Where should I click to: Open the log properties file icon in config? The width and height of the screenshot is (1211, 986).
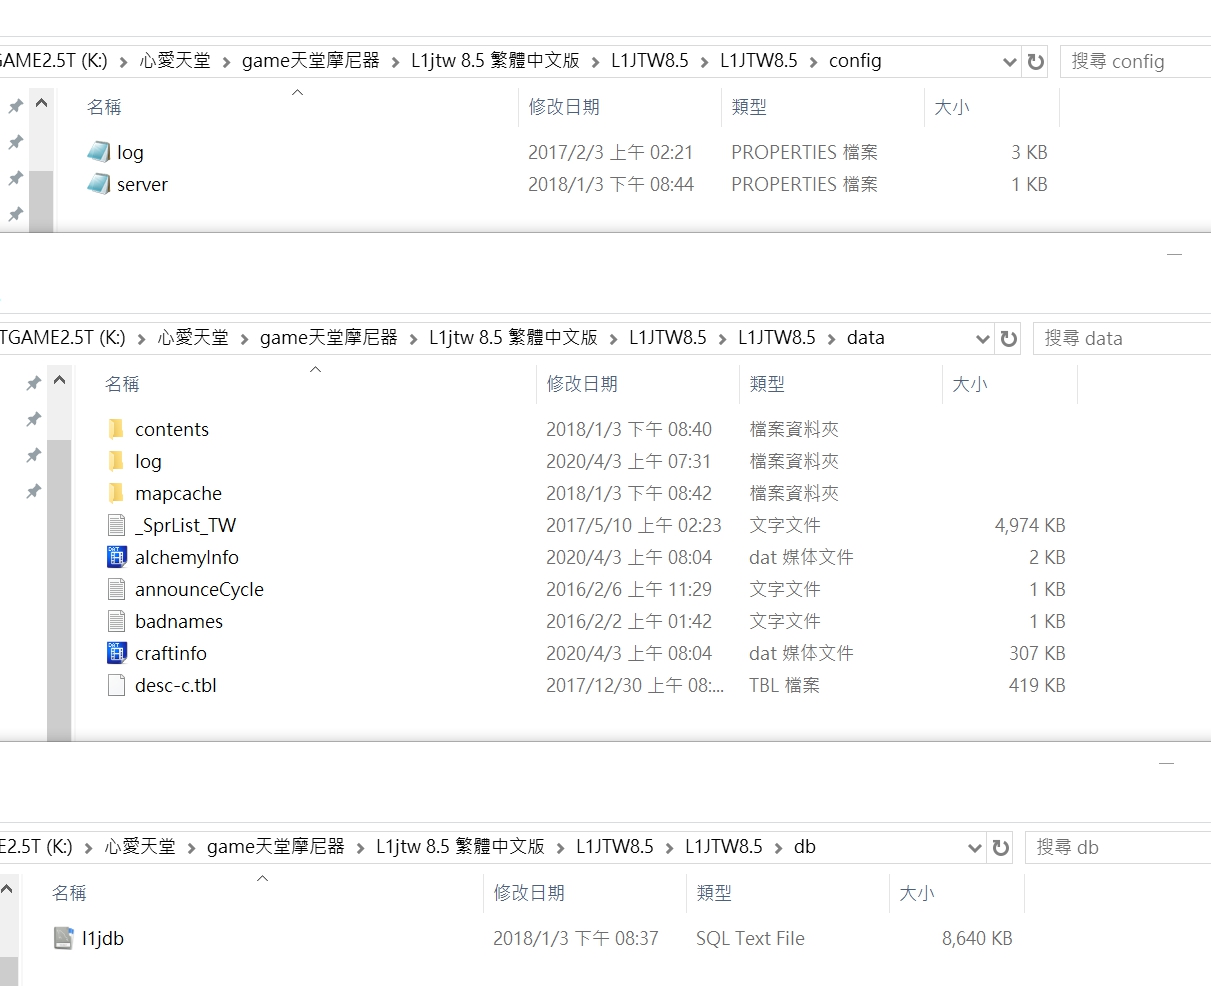point(99,152)
